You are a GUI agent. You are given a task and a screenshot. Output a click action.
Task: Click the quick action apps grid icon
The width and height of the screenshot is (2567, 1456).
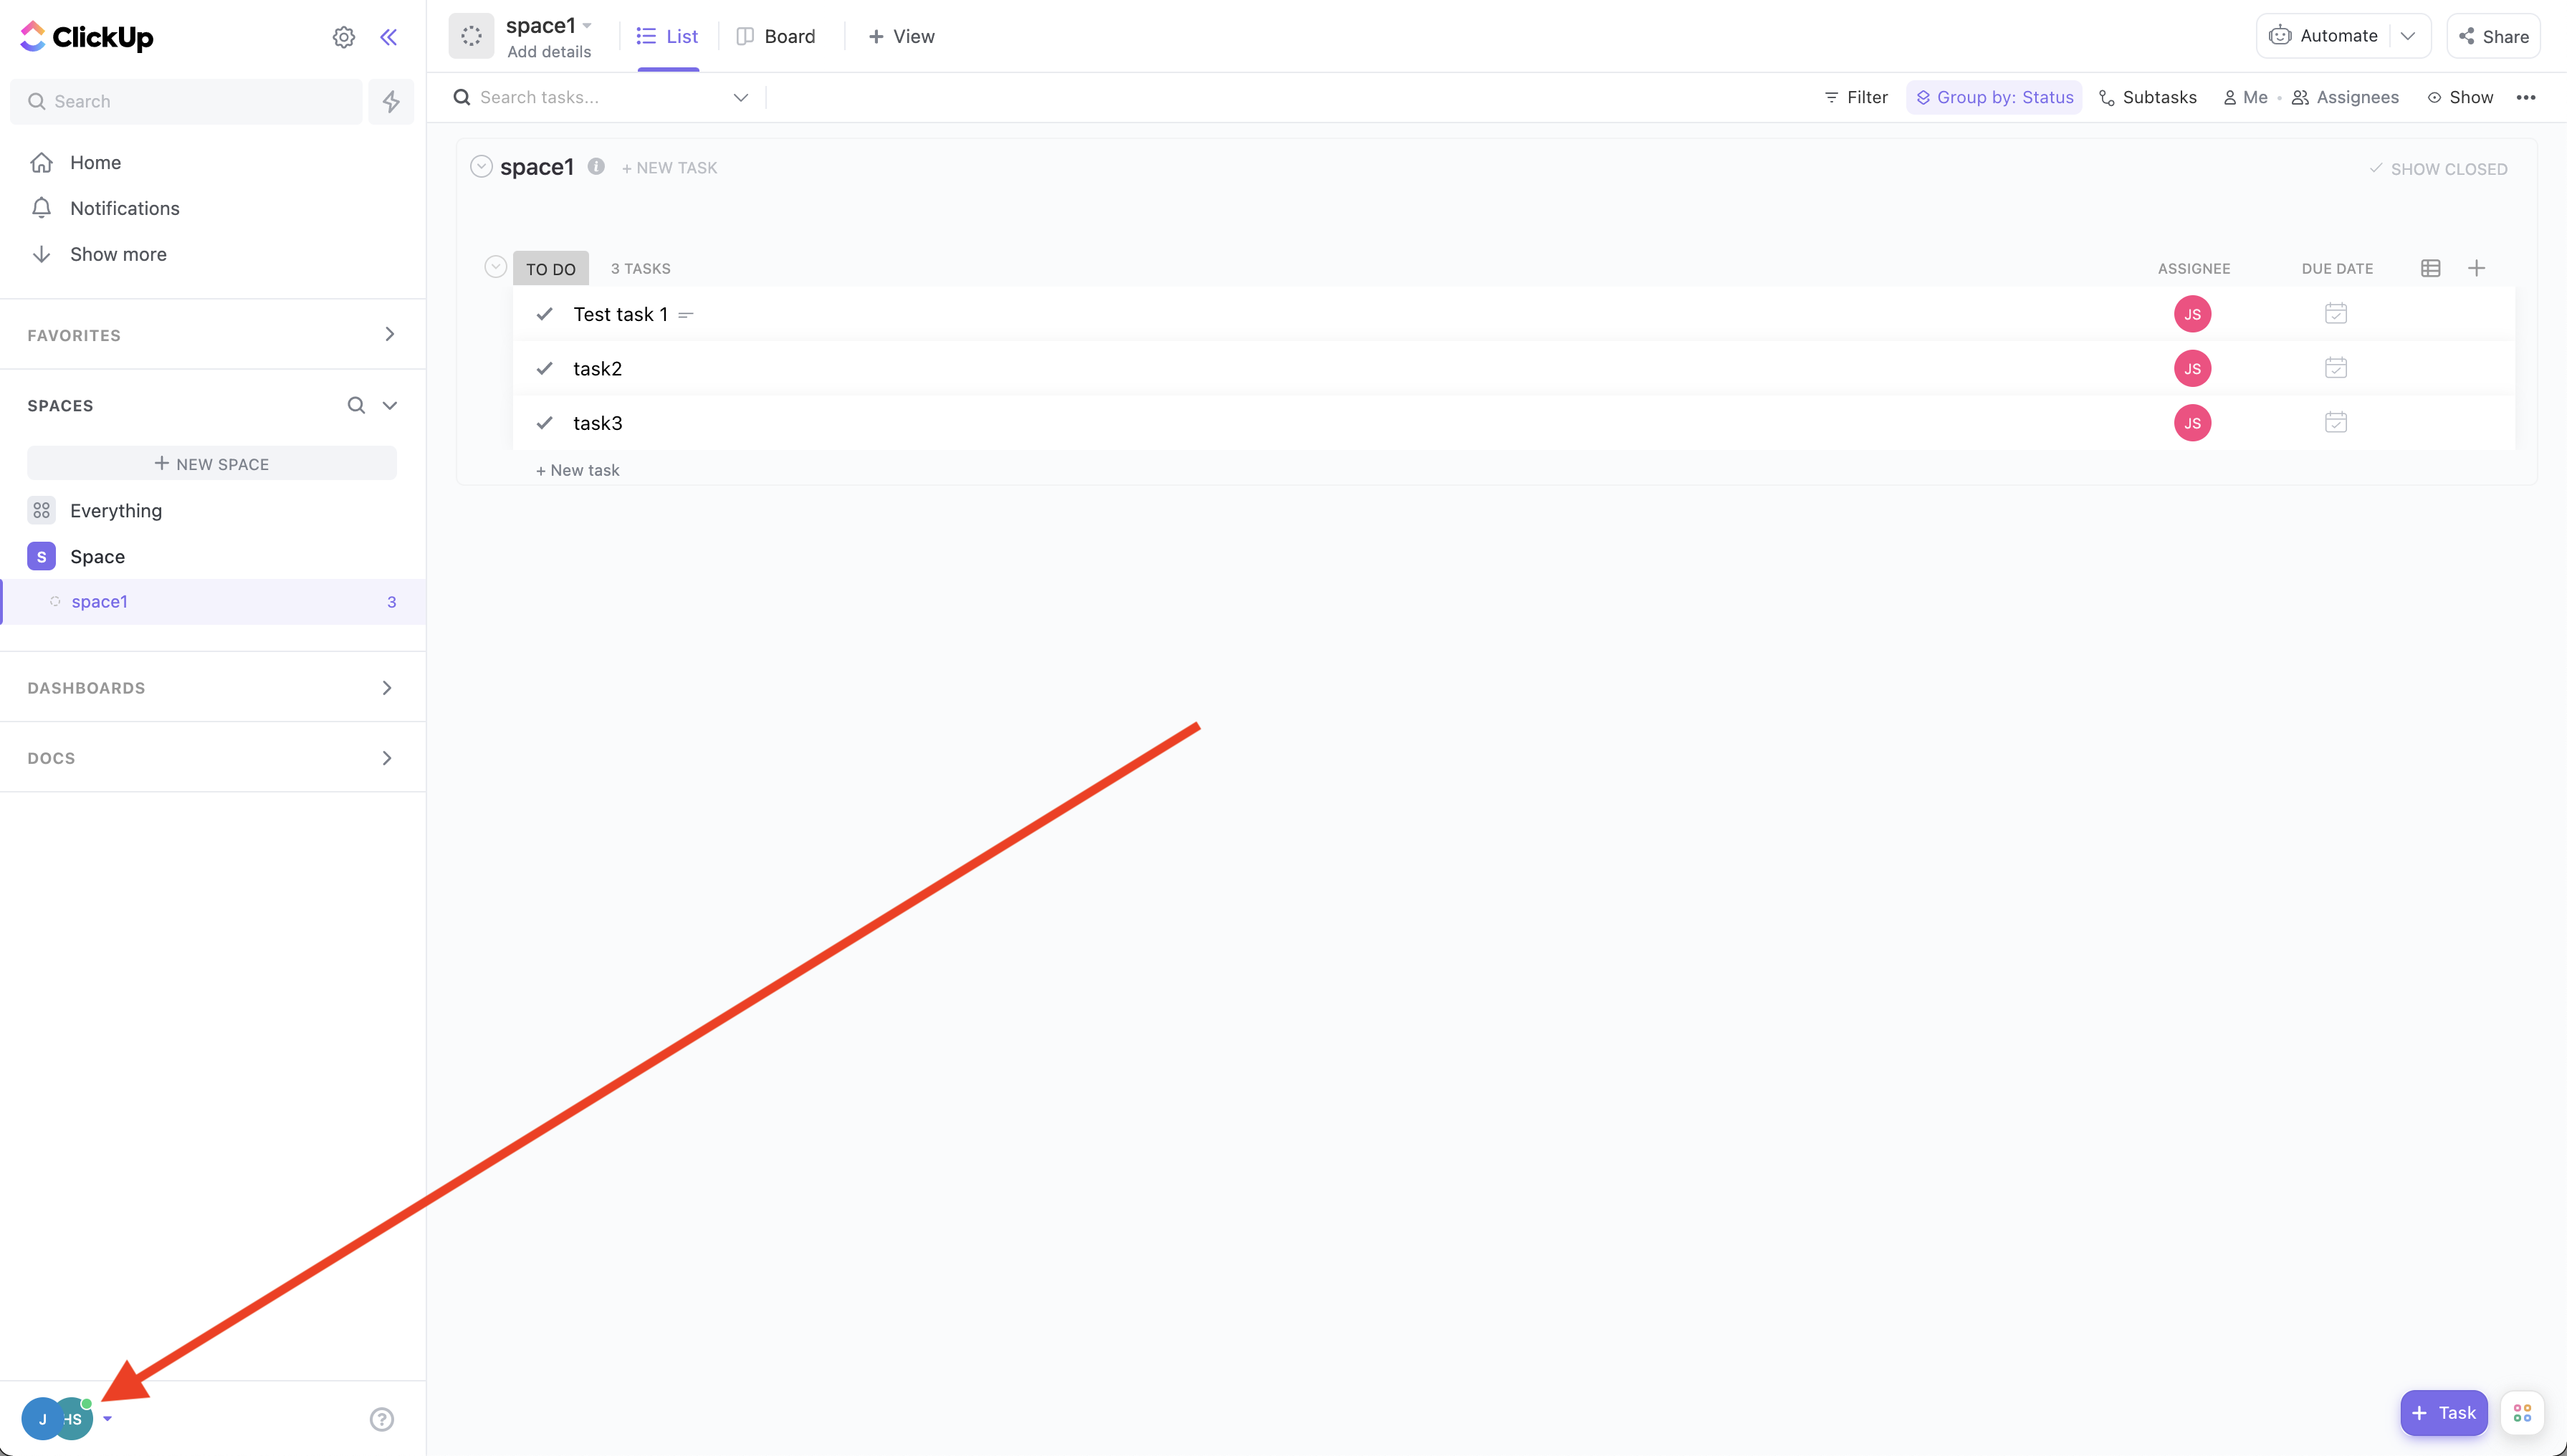[x=2522, y=1412]
